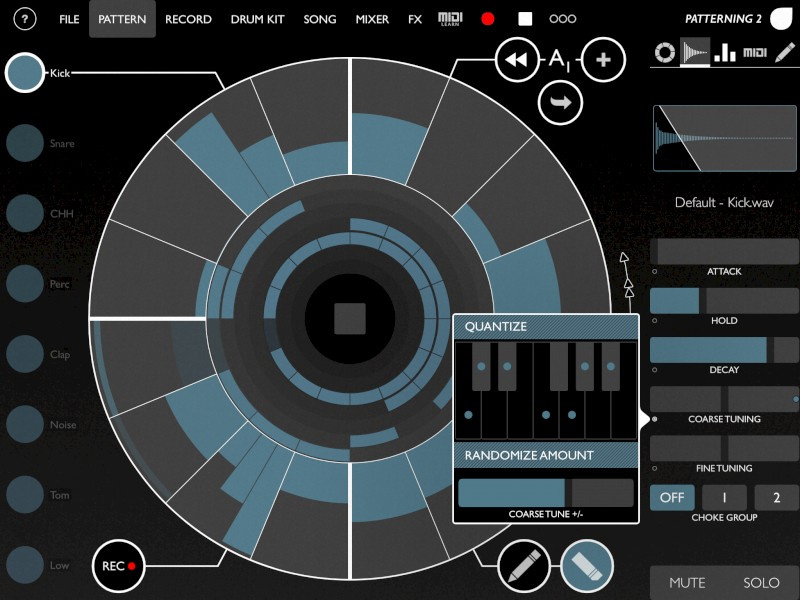The image size is (800, 600).
Task: Open the MIDI settings tab
Action: [755, 52]
